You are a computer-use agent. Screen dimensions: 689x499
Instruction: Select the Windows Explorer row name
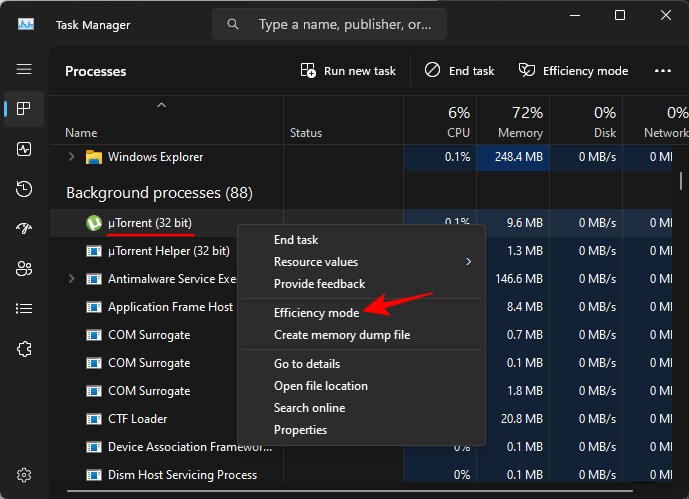coord(156,157)
